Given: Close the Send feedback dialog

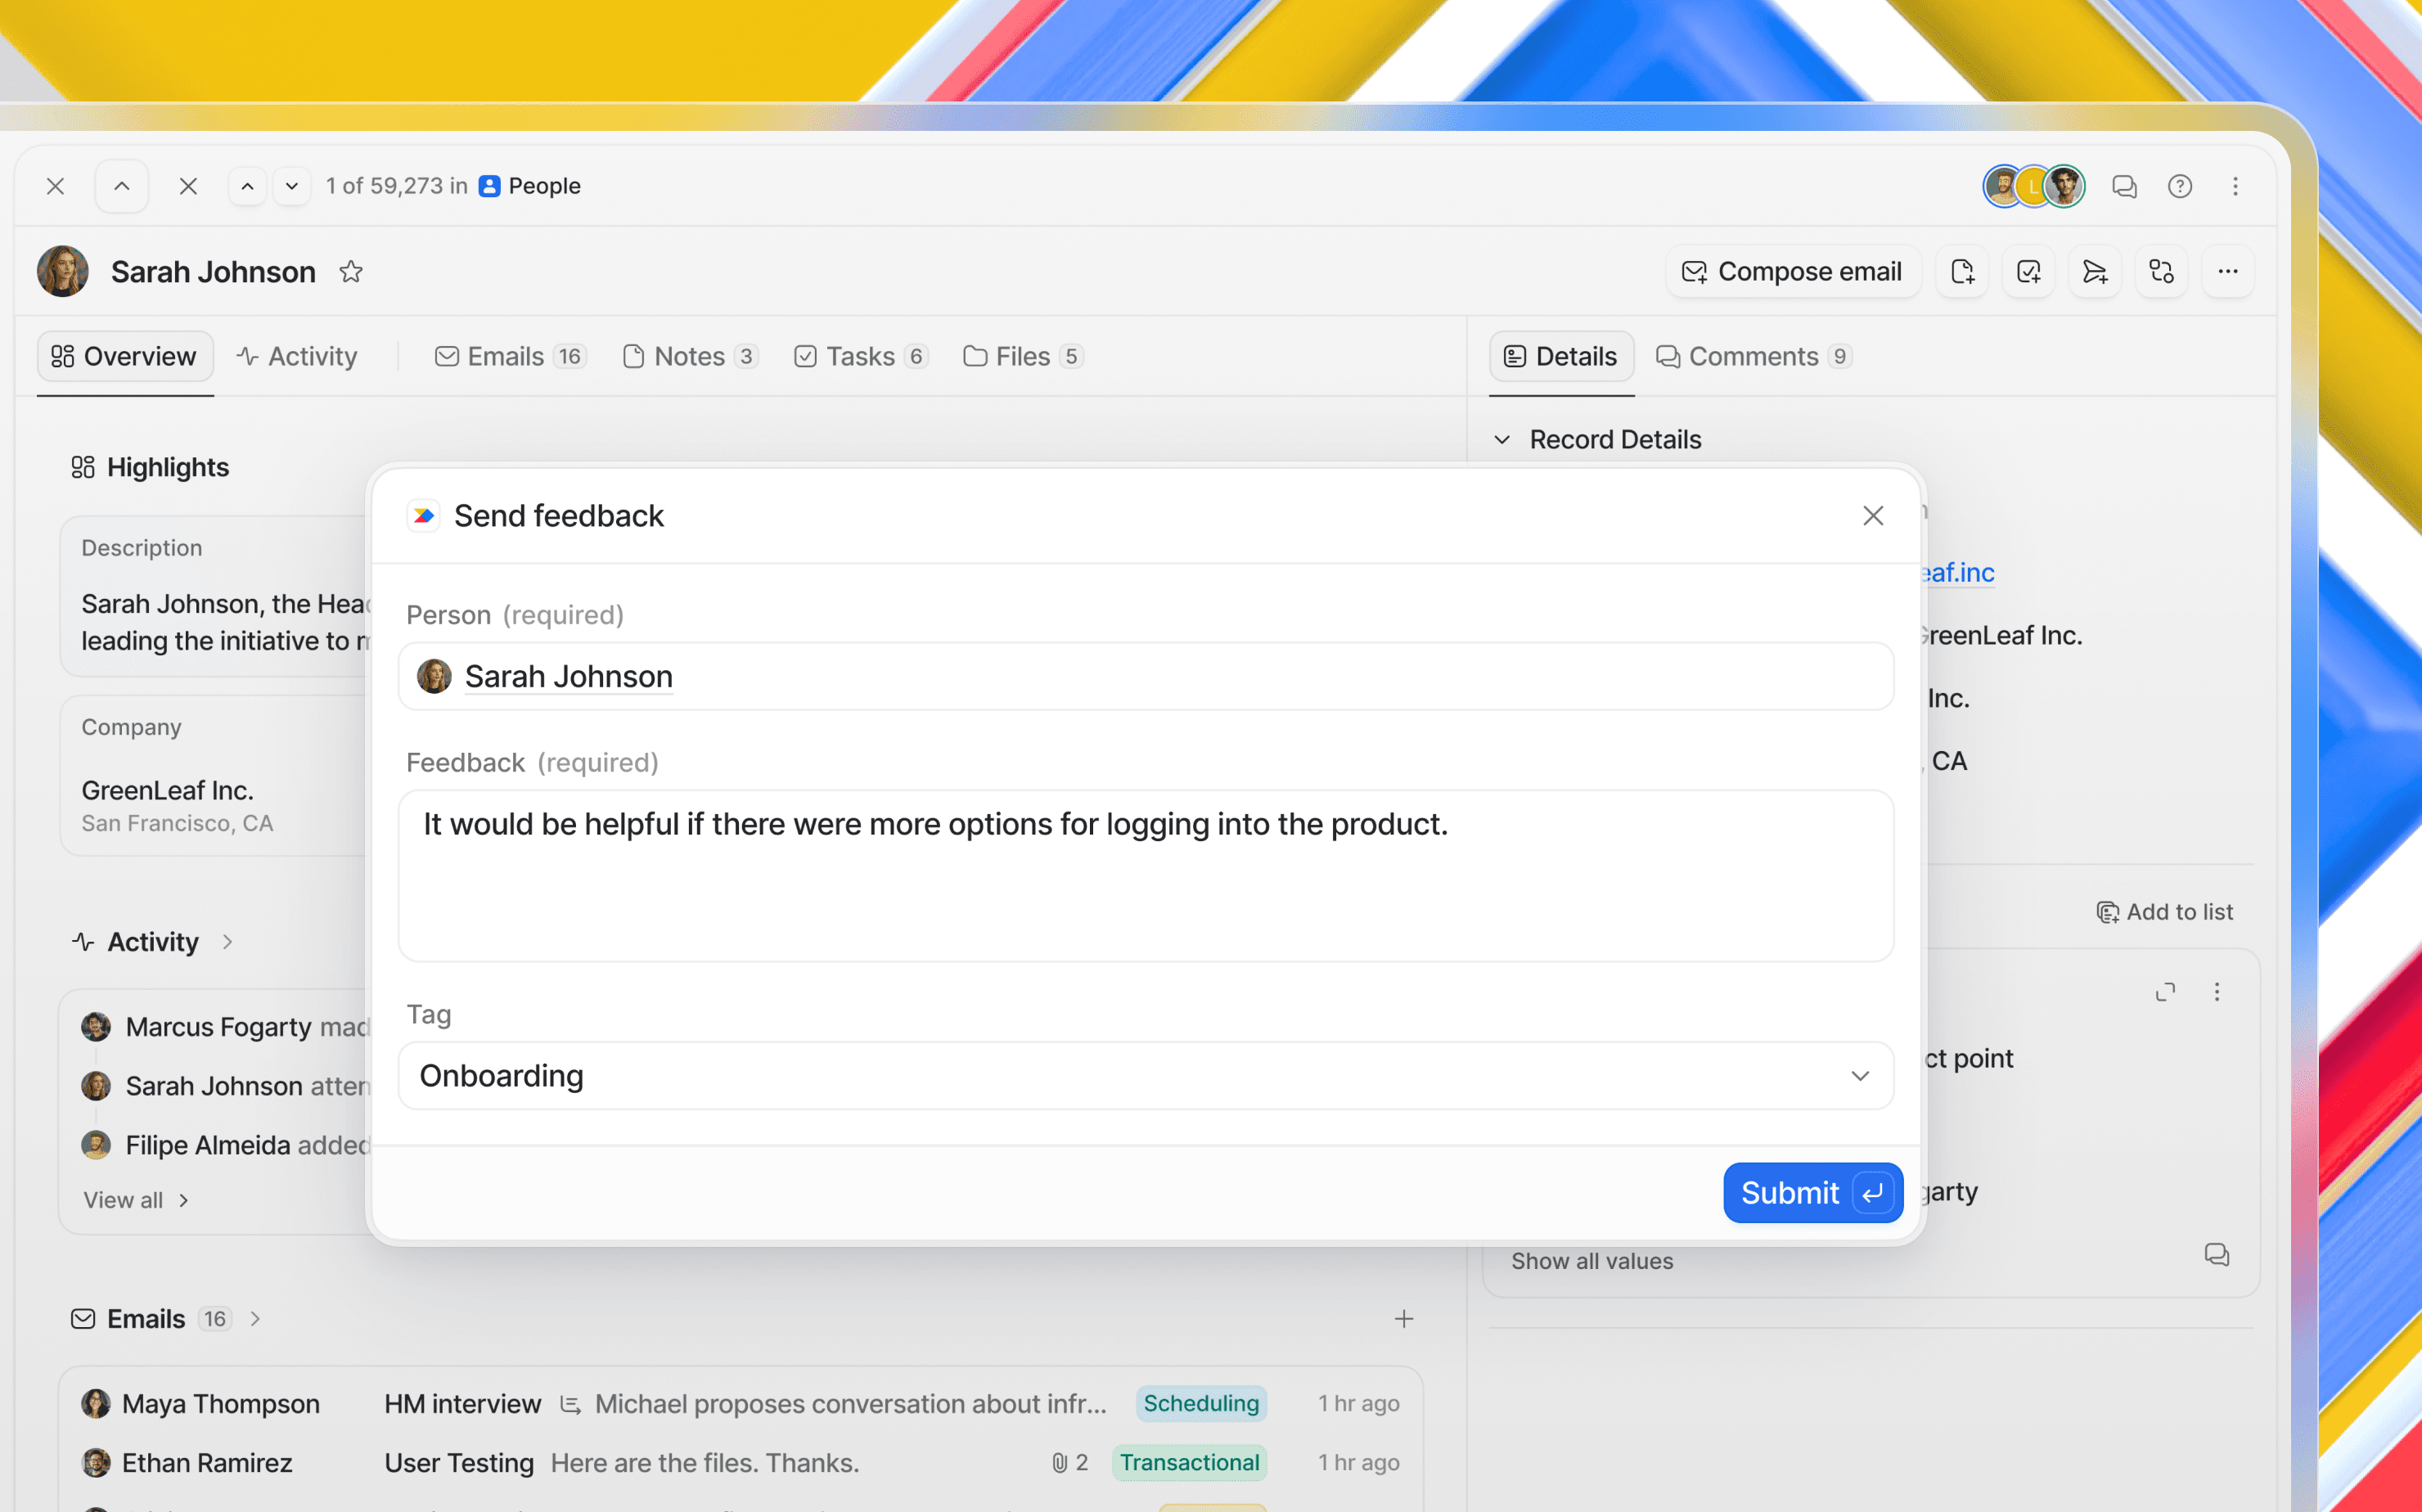Looking at the screenshot, I should pos(1873,516).
